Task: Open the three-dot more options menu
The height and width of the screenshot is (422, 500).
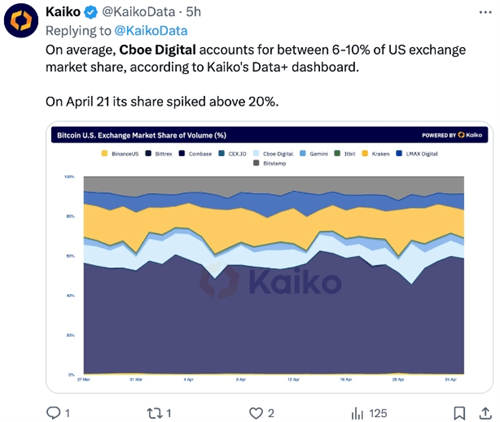Action: point(485,12)
